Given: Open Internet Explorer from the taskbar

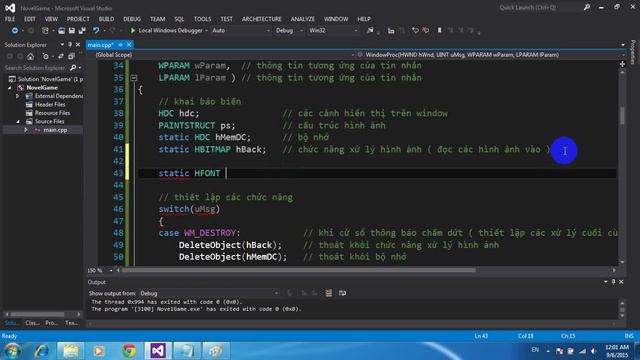Looking at the screenshot, I should coord(42,351).
